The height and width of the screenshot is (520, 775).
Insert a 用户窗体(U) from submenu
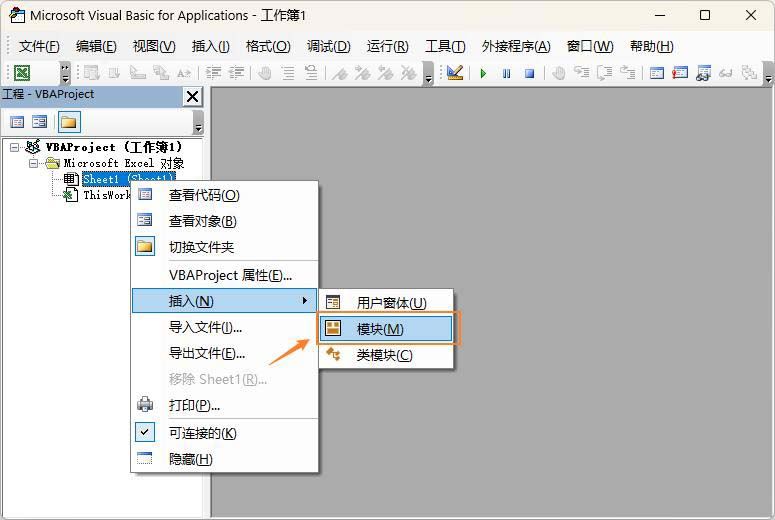386,303
